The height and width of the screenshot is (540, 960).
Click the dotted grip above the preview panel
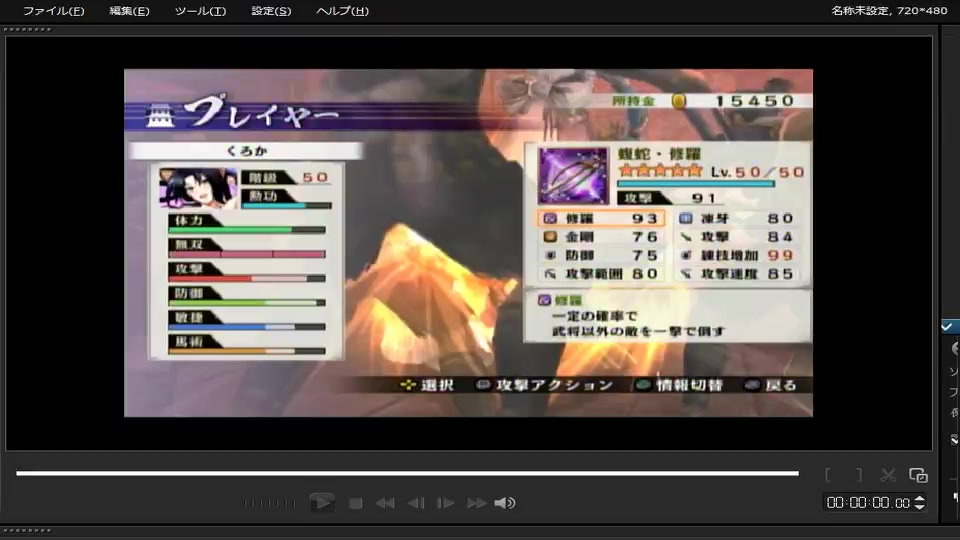click(27, 29)
